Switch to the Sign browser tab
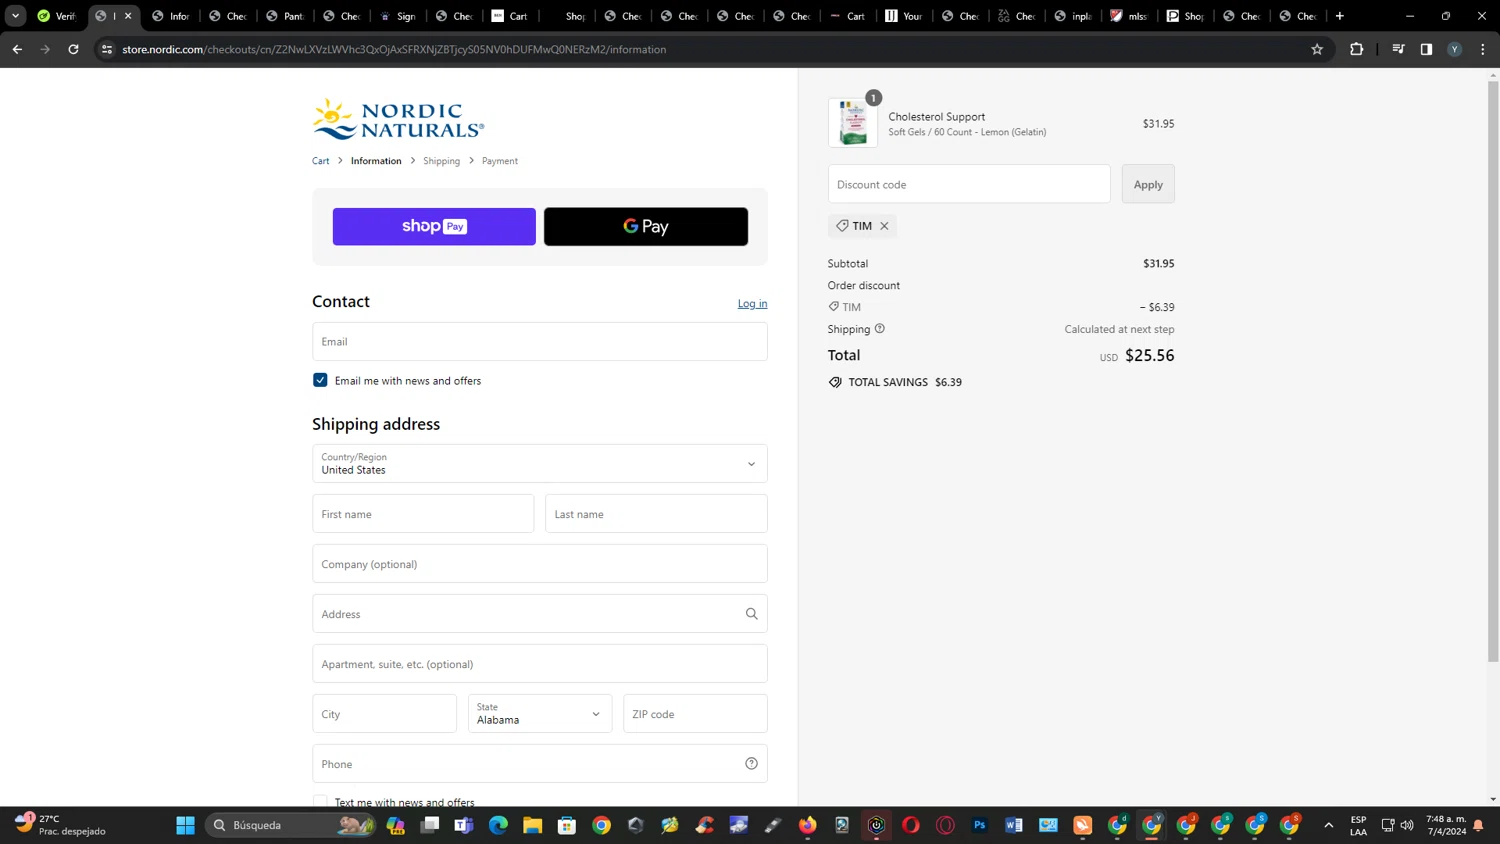1500x844 pixels. [x=398, y=16]
